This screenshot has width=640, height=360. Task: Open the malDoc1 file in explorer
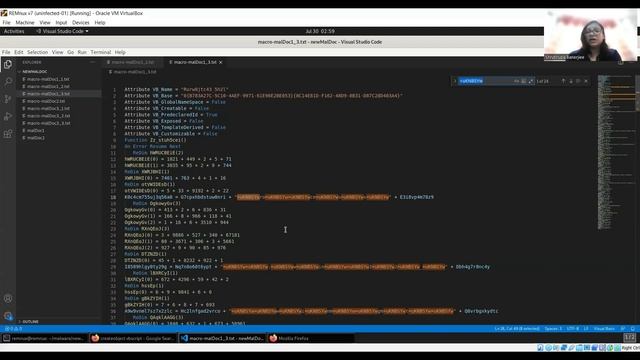(x=59, y=131)
